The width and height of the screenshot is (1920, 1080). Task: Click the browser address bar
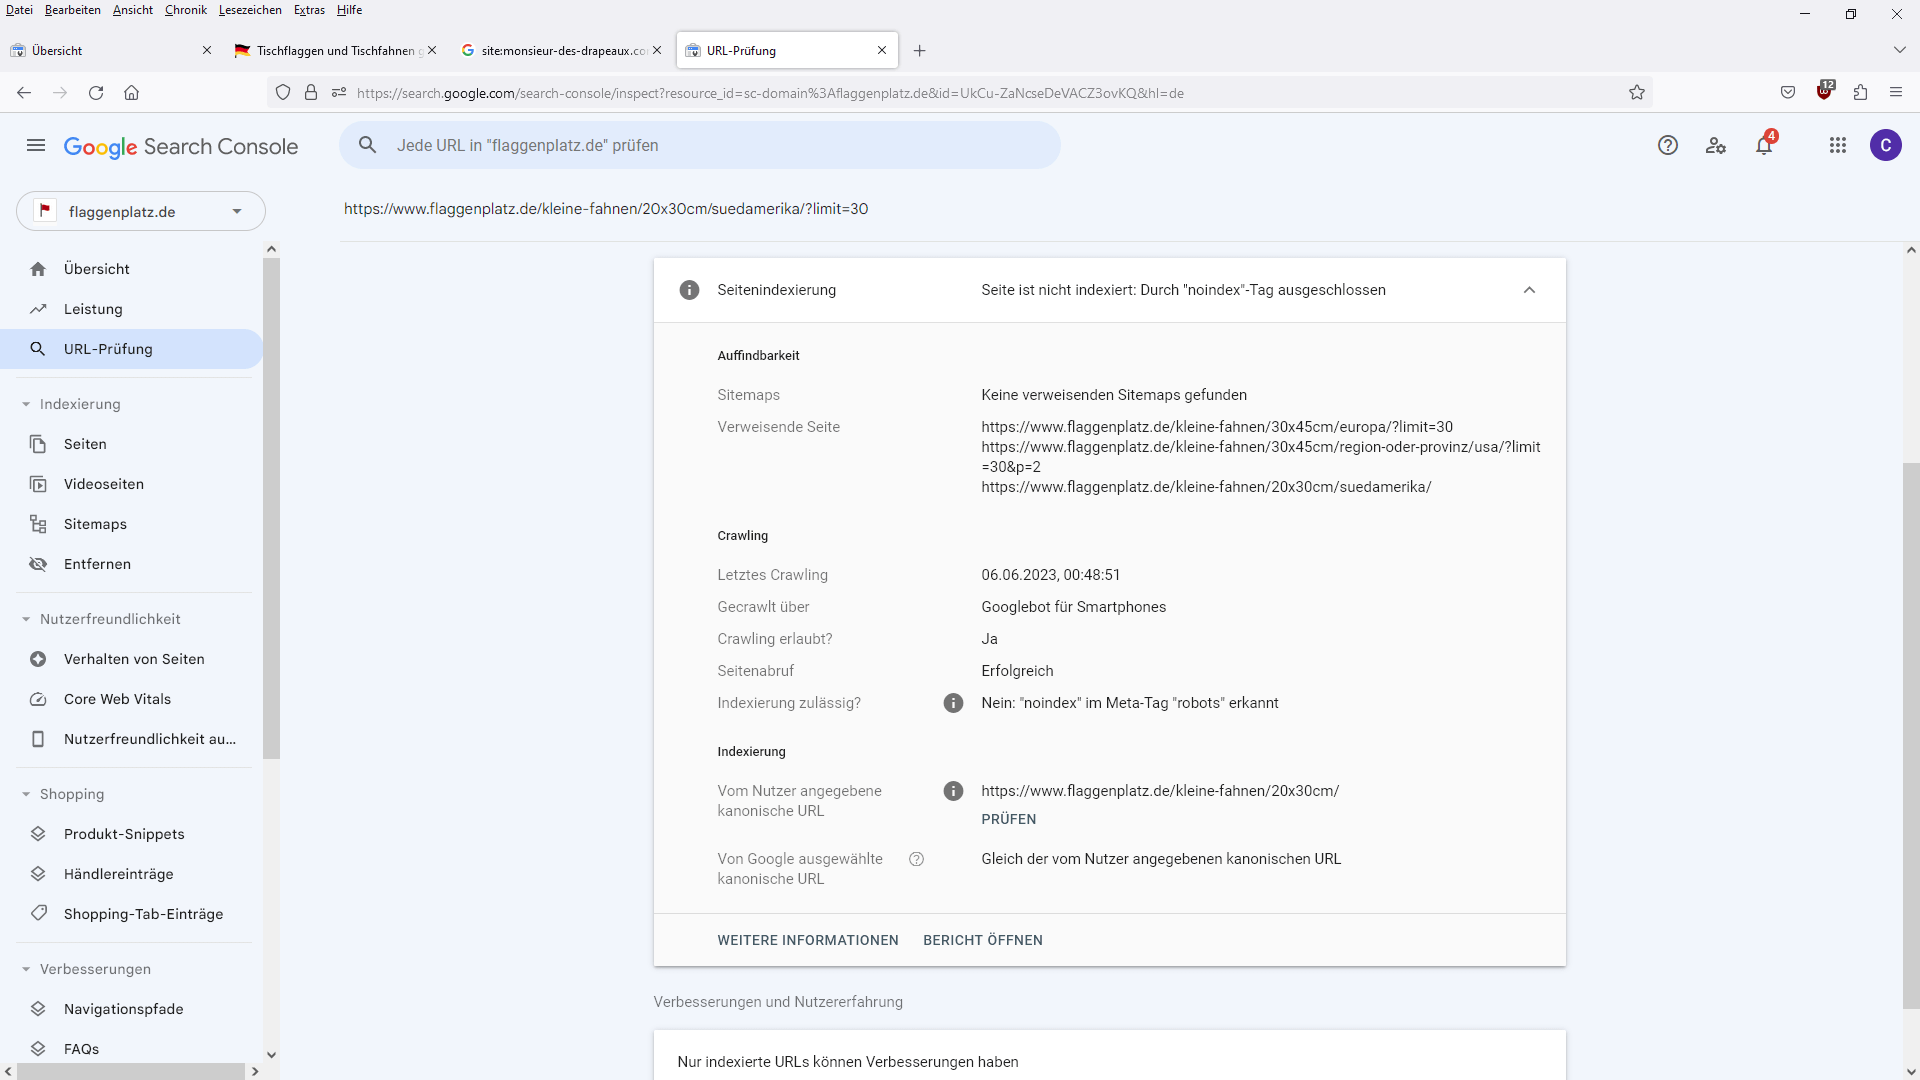point(960,93)
